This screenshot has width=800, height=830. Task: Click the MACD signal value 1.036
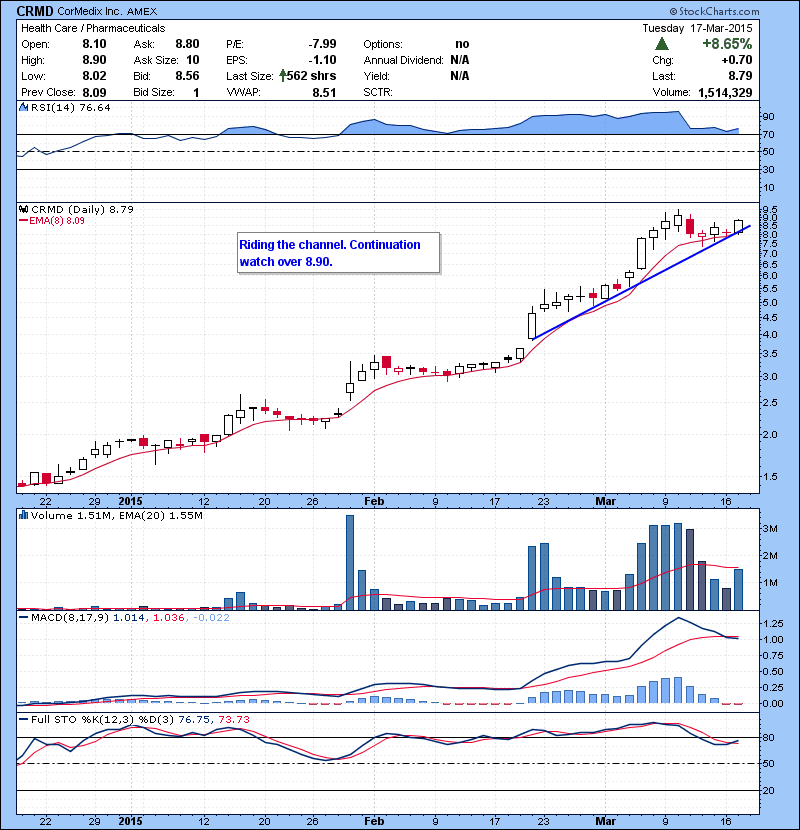coord(168,617)
